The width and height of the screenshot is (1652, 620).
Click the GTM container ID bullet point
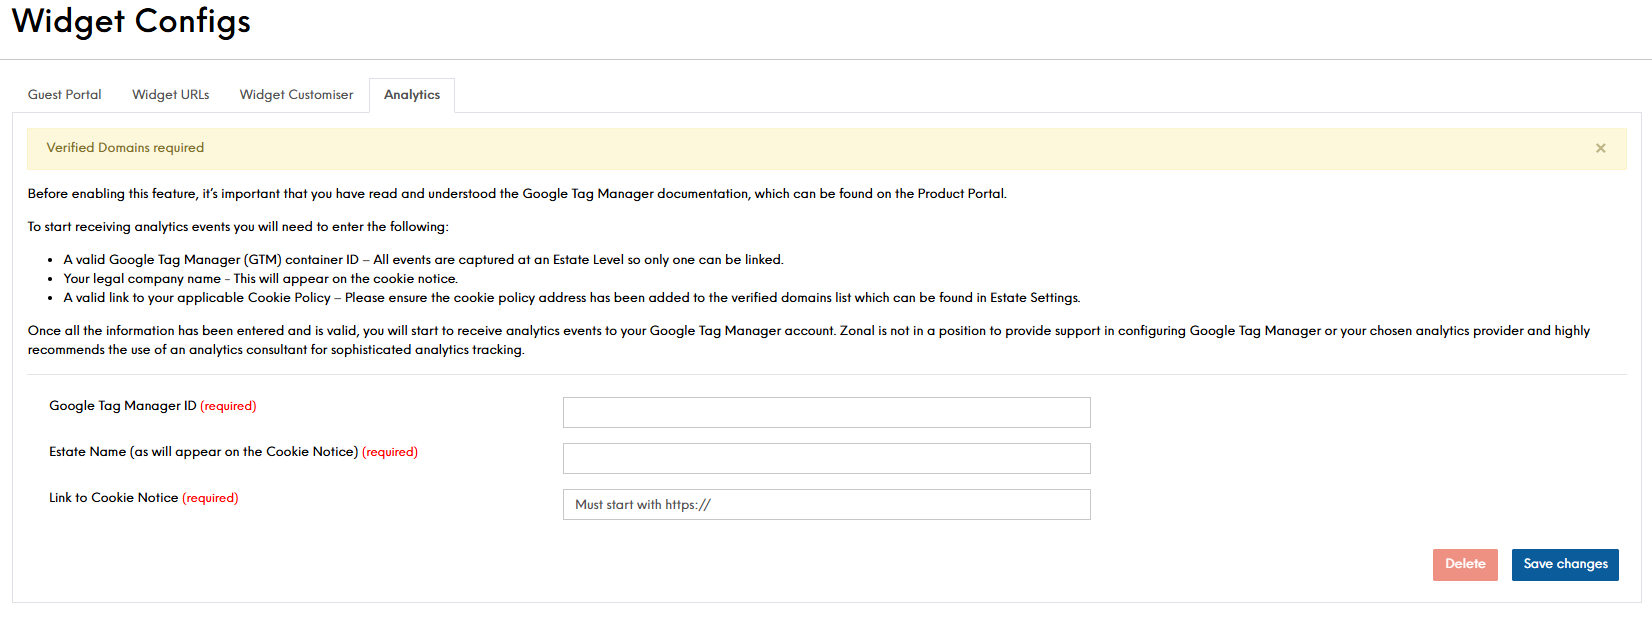[x=423, y=260]
